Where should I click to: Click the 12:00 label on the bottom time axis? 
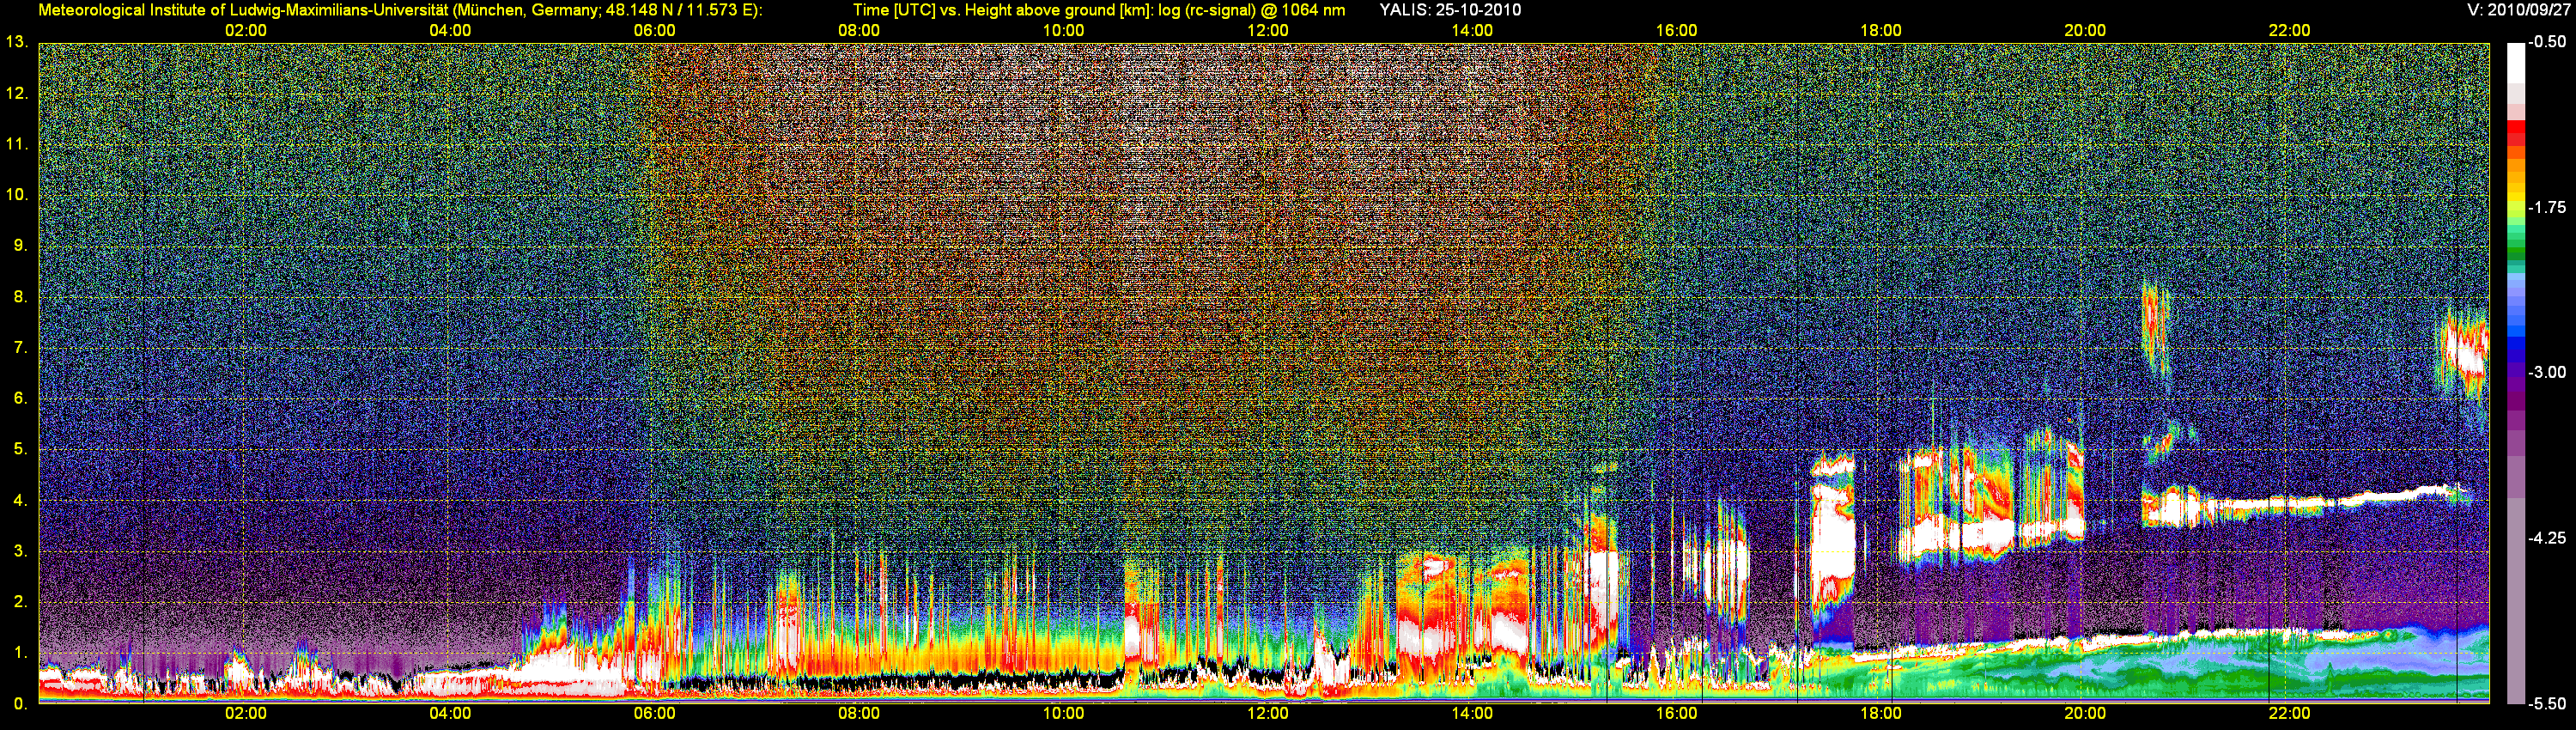pos(1268,714)
